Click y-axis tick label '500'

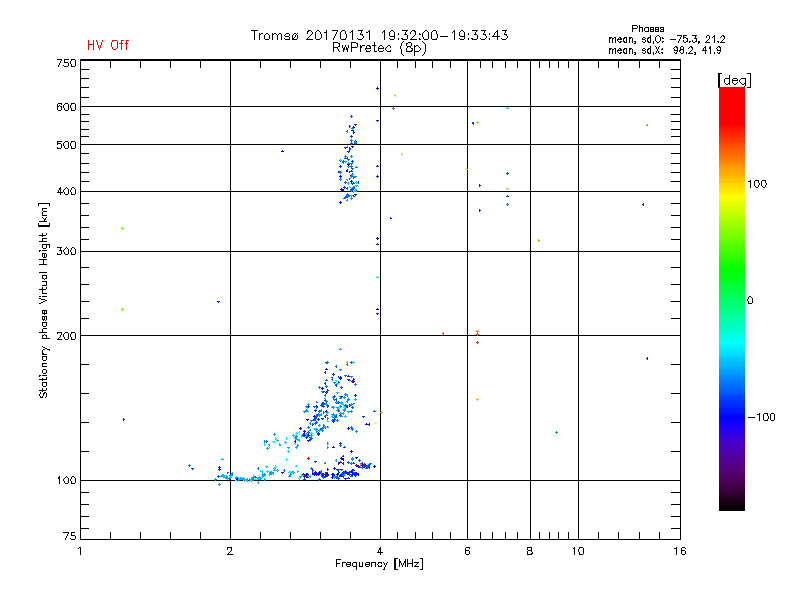click(x=66, y=145)
